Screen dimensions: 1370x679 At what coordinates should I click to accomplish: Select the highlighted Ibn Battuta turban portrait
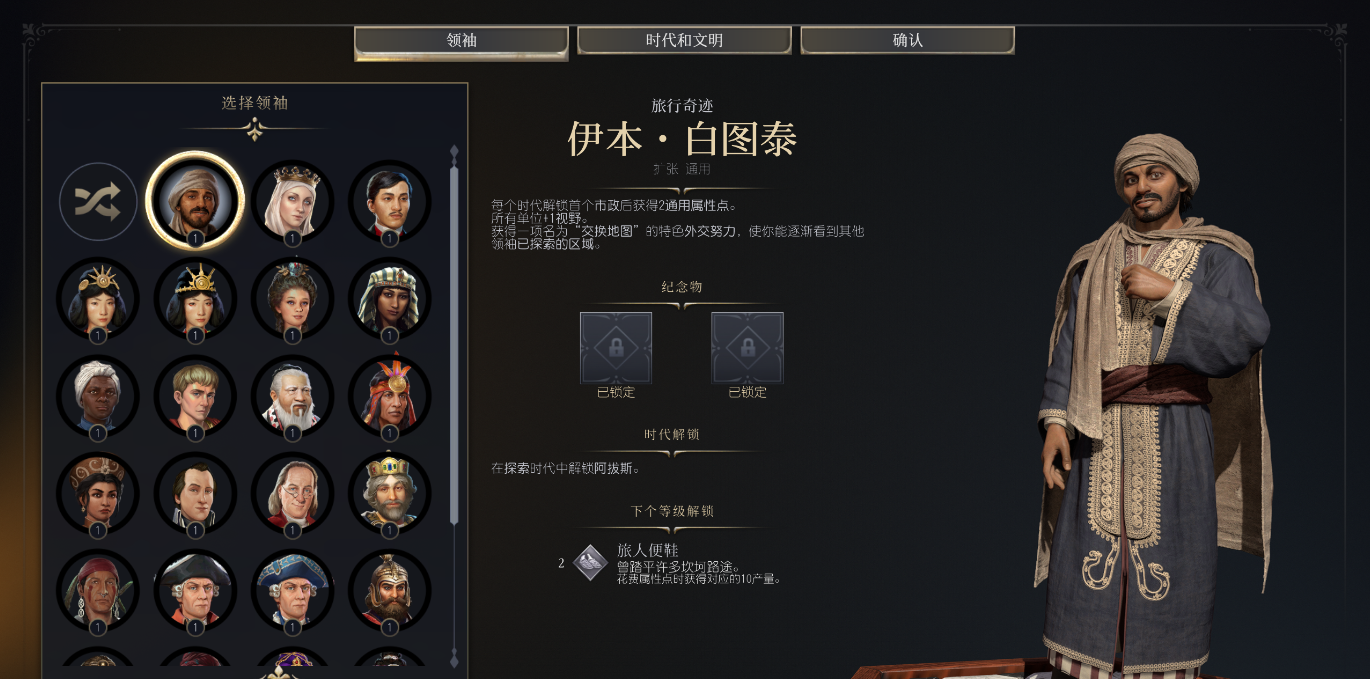(195, 201)
